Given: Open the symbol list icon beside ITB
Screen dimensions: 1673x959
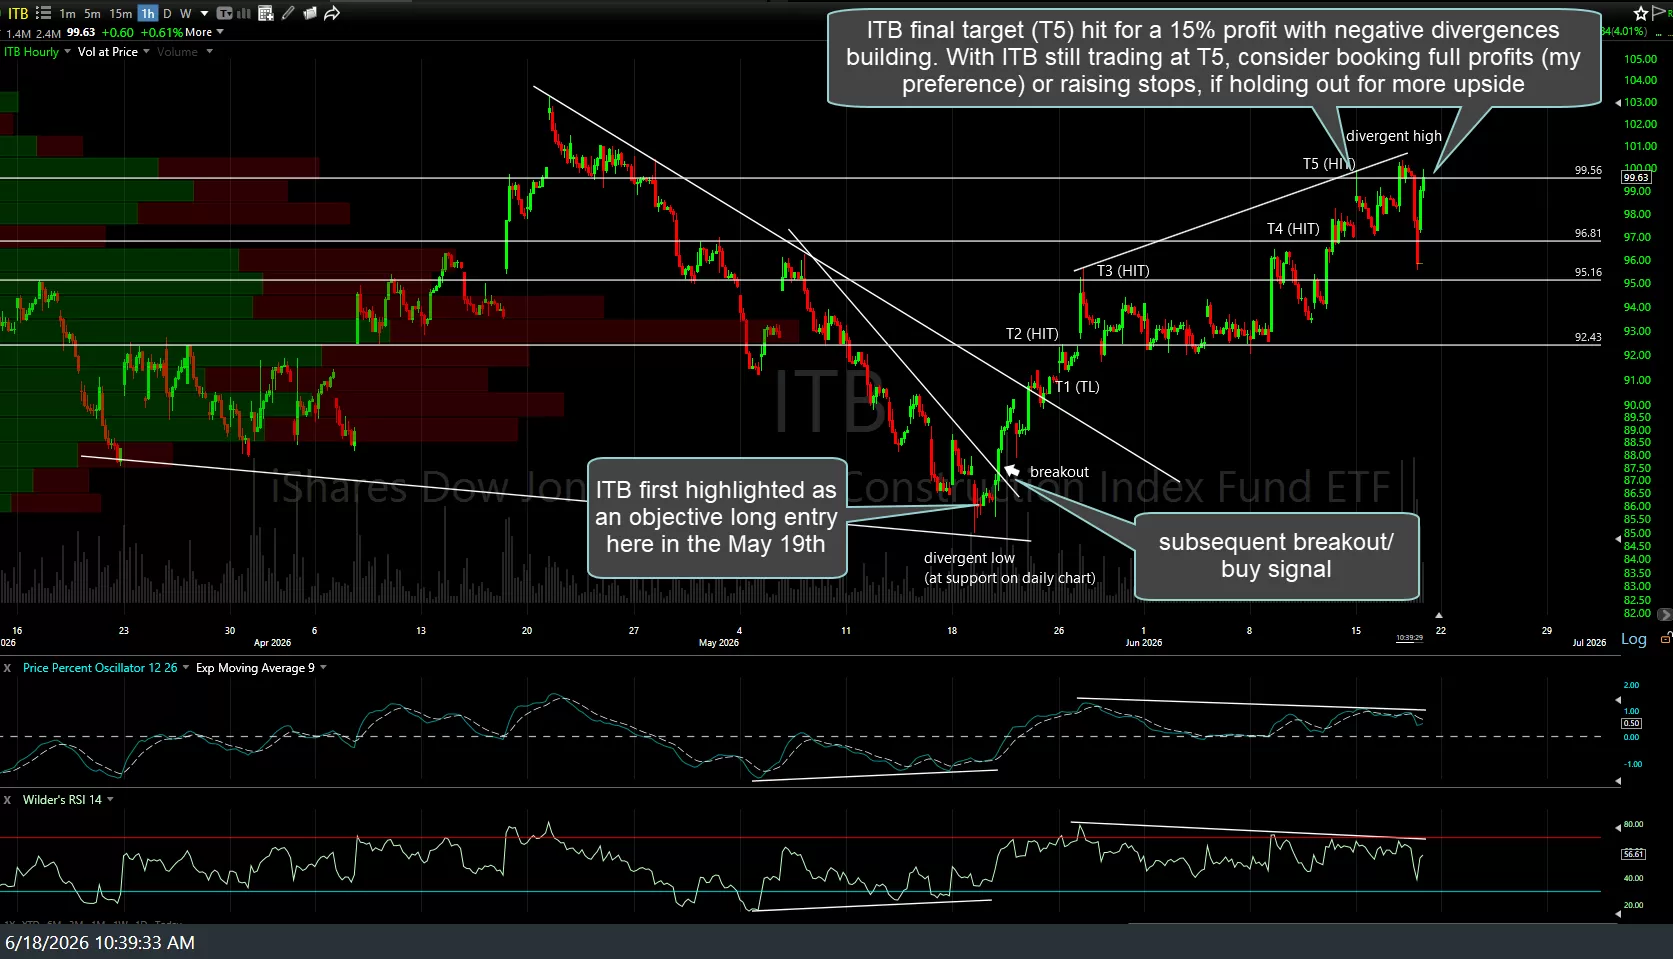Looking at the screenshot, I should point(43,13).
